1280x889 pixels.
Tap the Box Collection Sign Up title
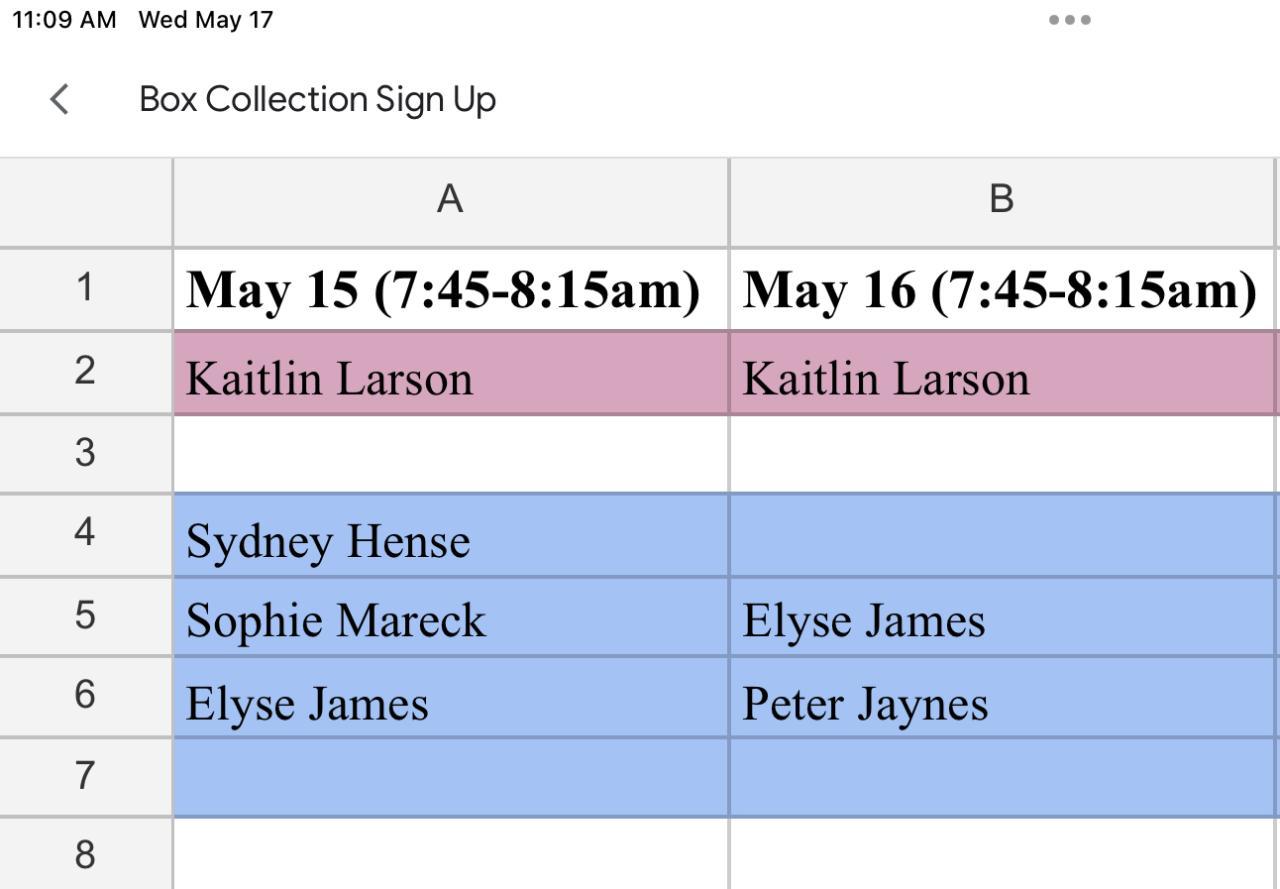point(317,99)
